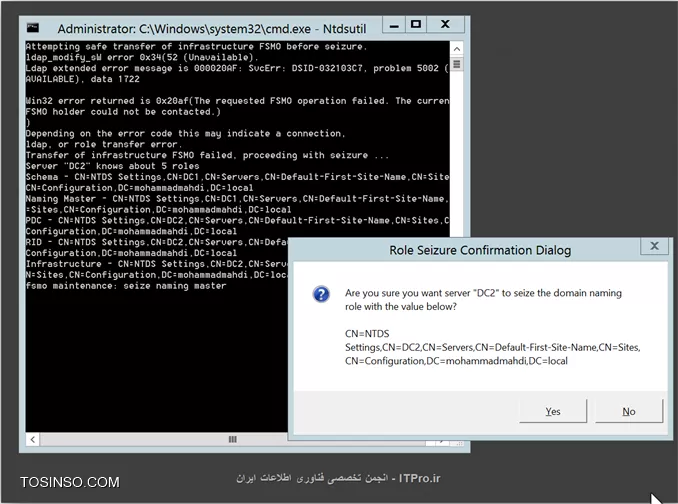This screenshot has height=504, width=678.
Task: Click the cmd window title bar text
Action: [x=212, y=29]
